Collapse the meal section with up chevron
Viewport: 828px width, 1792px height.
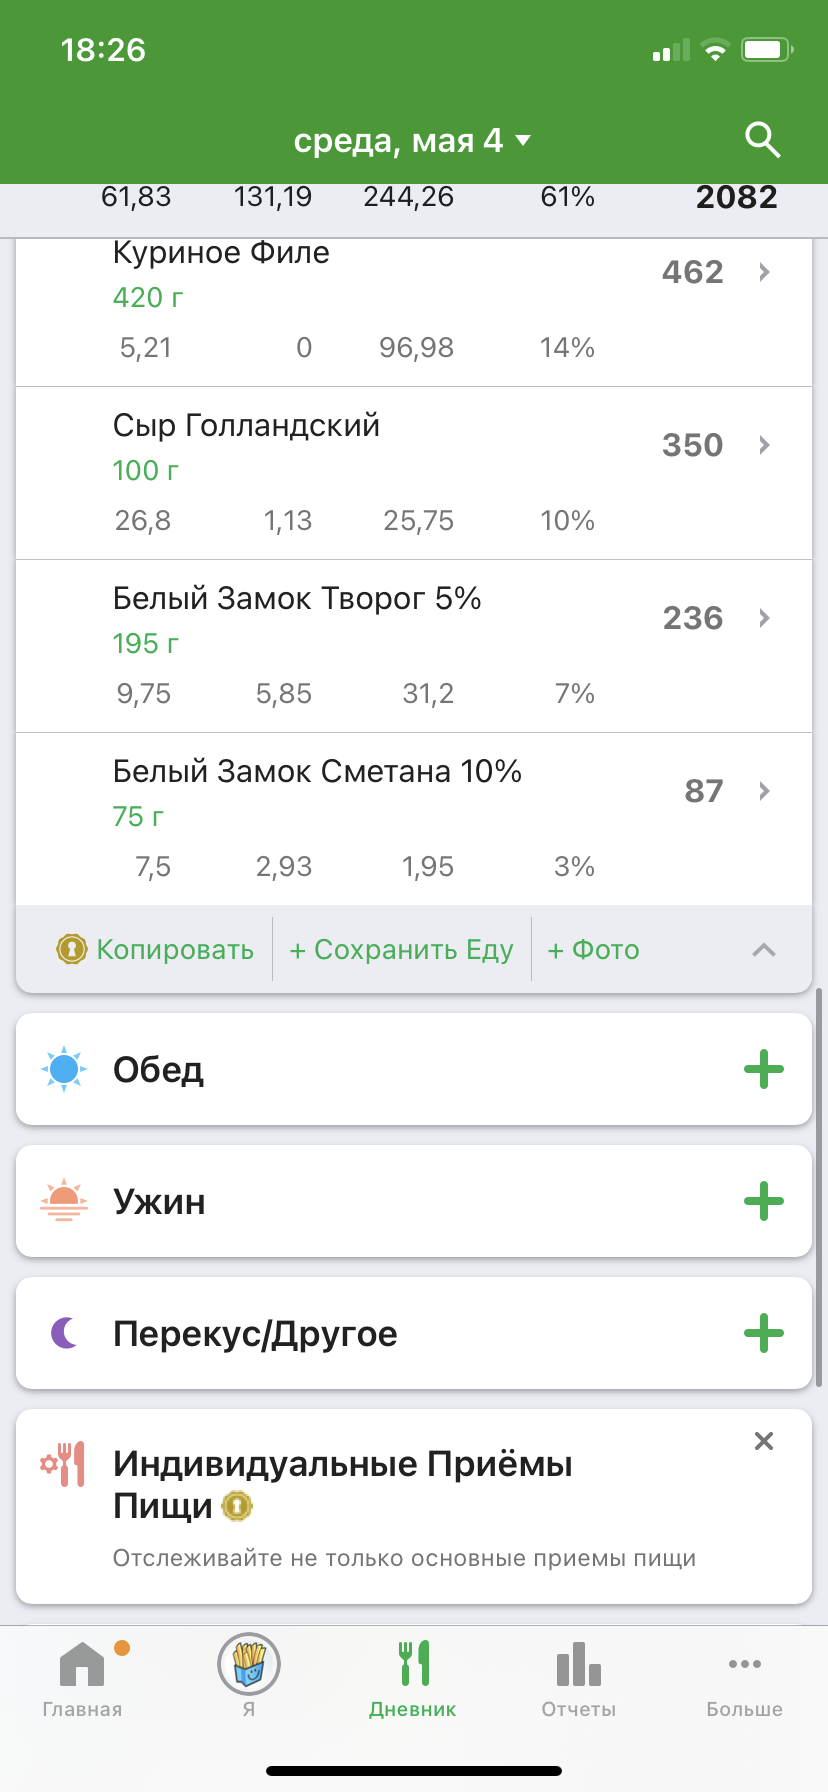763,950
